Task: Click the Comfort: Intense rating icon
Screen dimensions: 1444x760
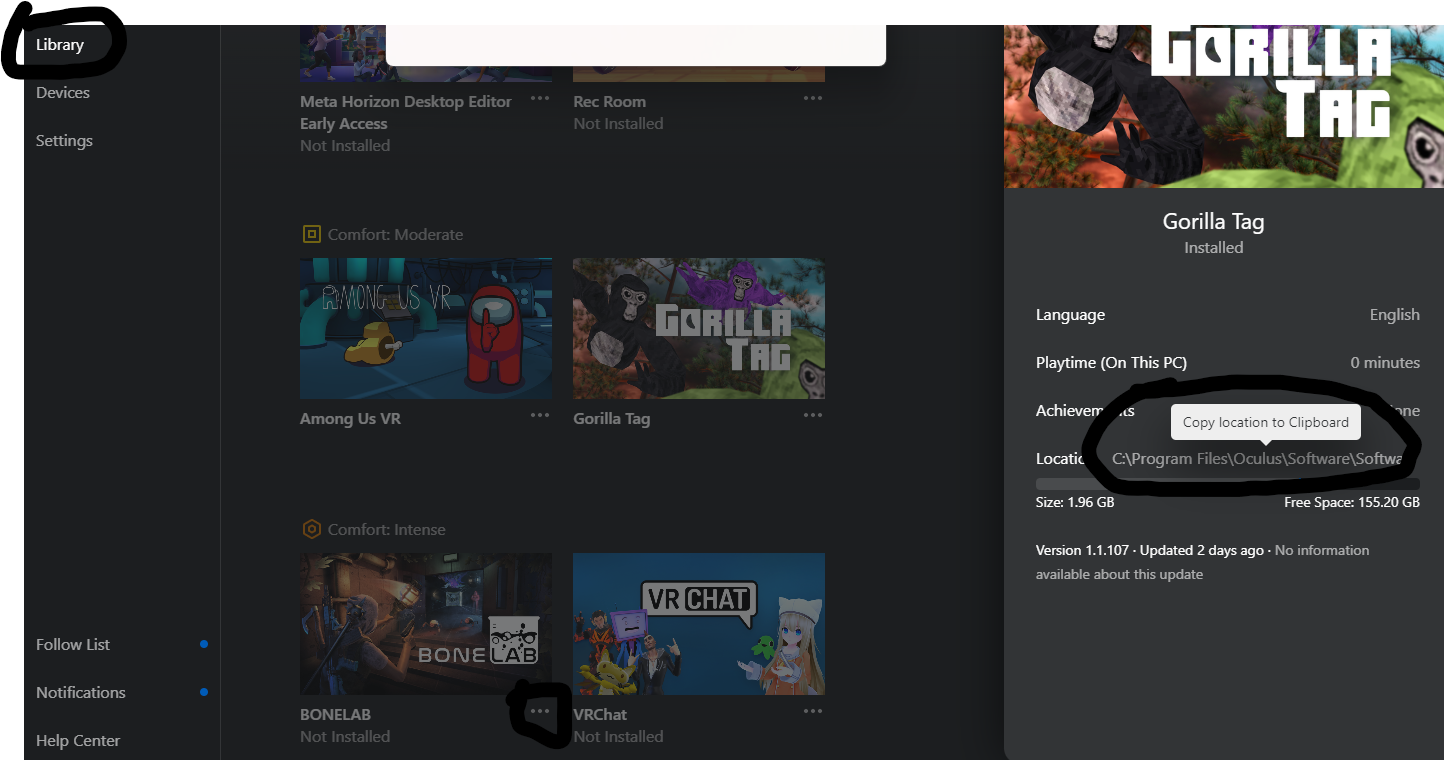Action: pyautogui.click(x=312, y=529)
